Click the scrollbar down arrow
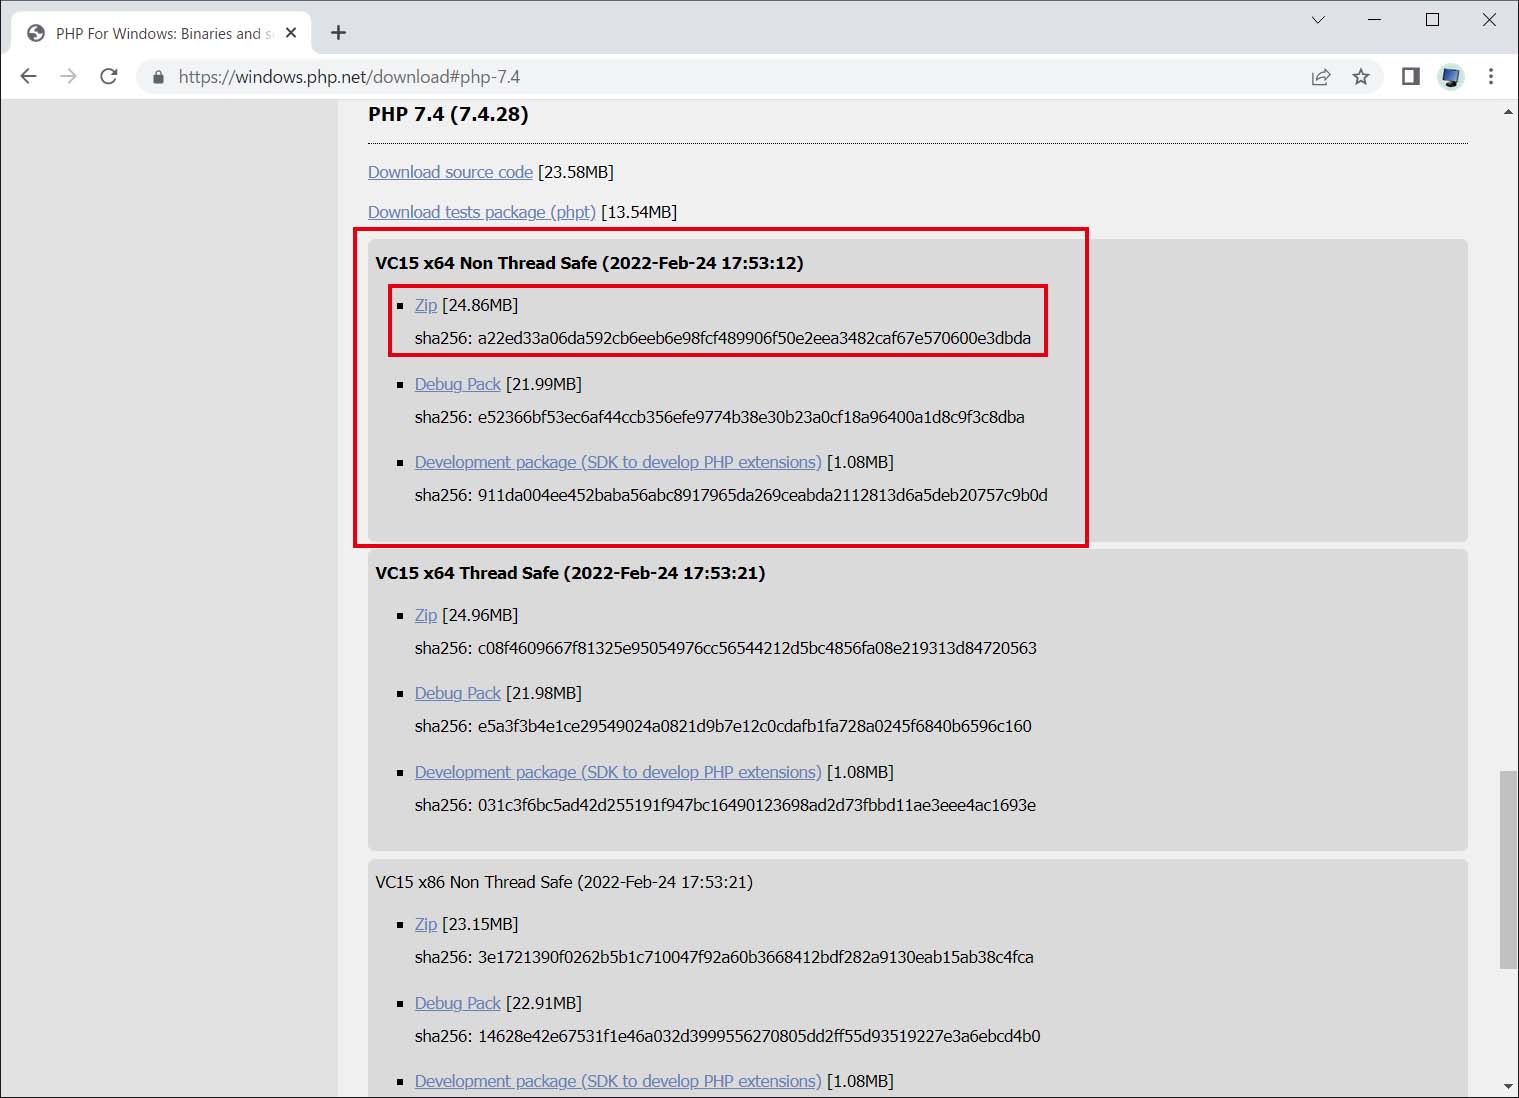Viewport: 1519px width, 1098px height. coord(1508,1087)
